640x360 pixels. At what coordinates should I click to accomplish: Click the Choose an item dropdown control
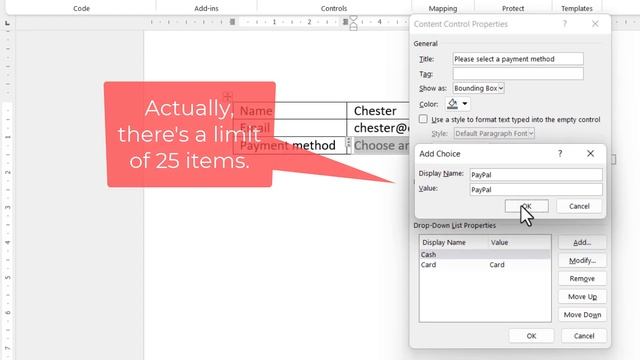click(381, 146)
